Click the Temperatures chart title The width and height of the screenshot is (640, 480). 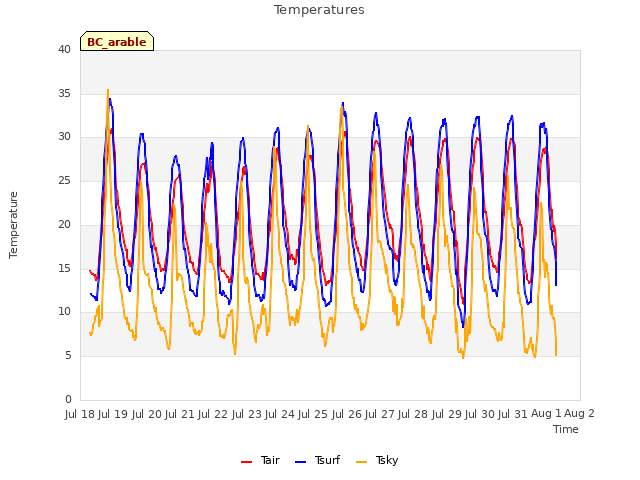pos(319,10)
